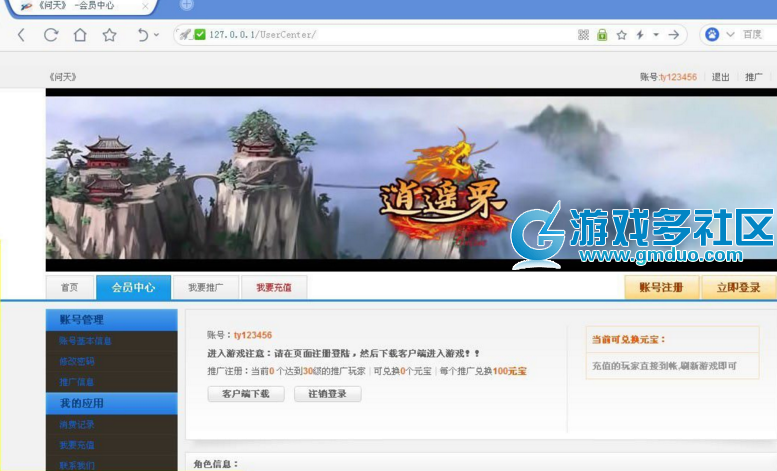Click the 推广 link in top bar

click(x=754, y=77)
